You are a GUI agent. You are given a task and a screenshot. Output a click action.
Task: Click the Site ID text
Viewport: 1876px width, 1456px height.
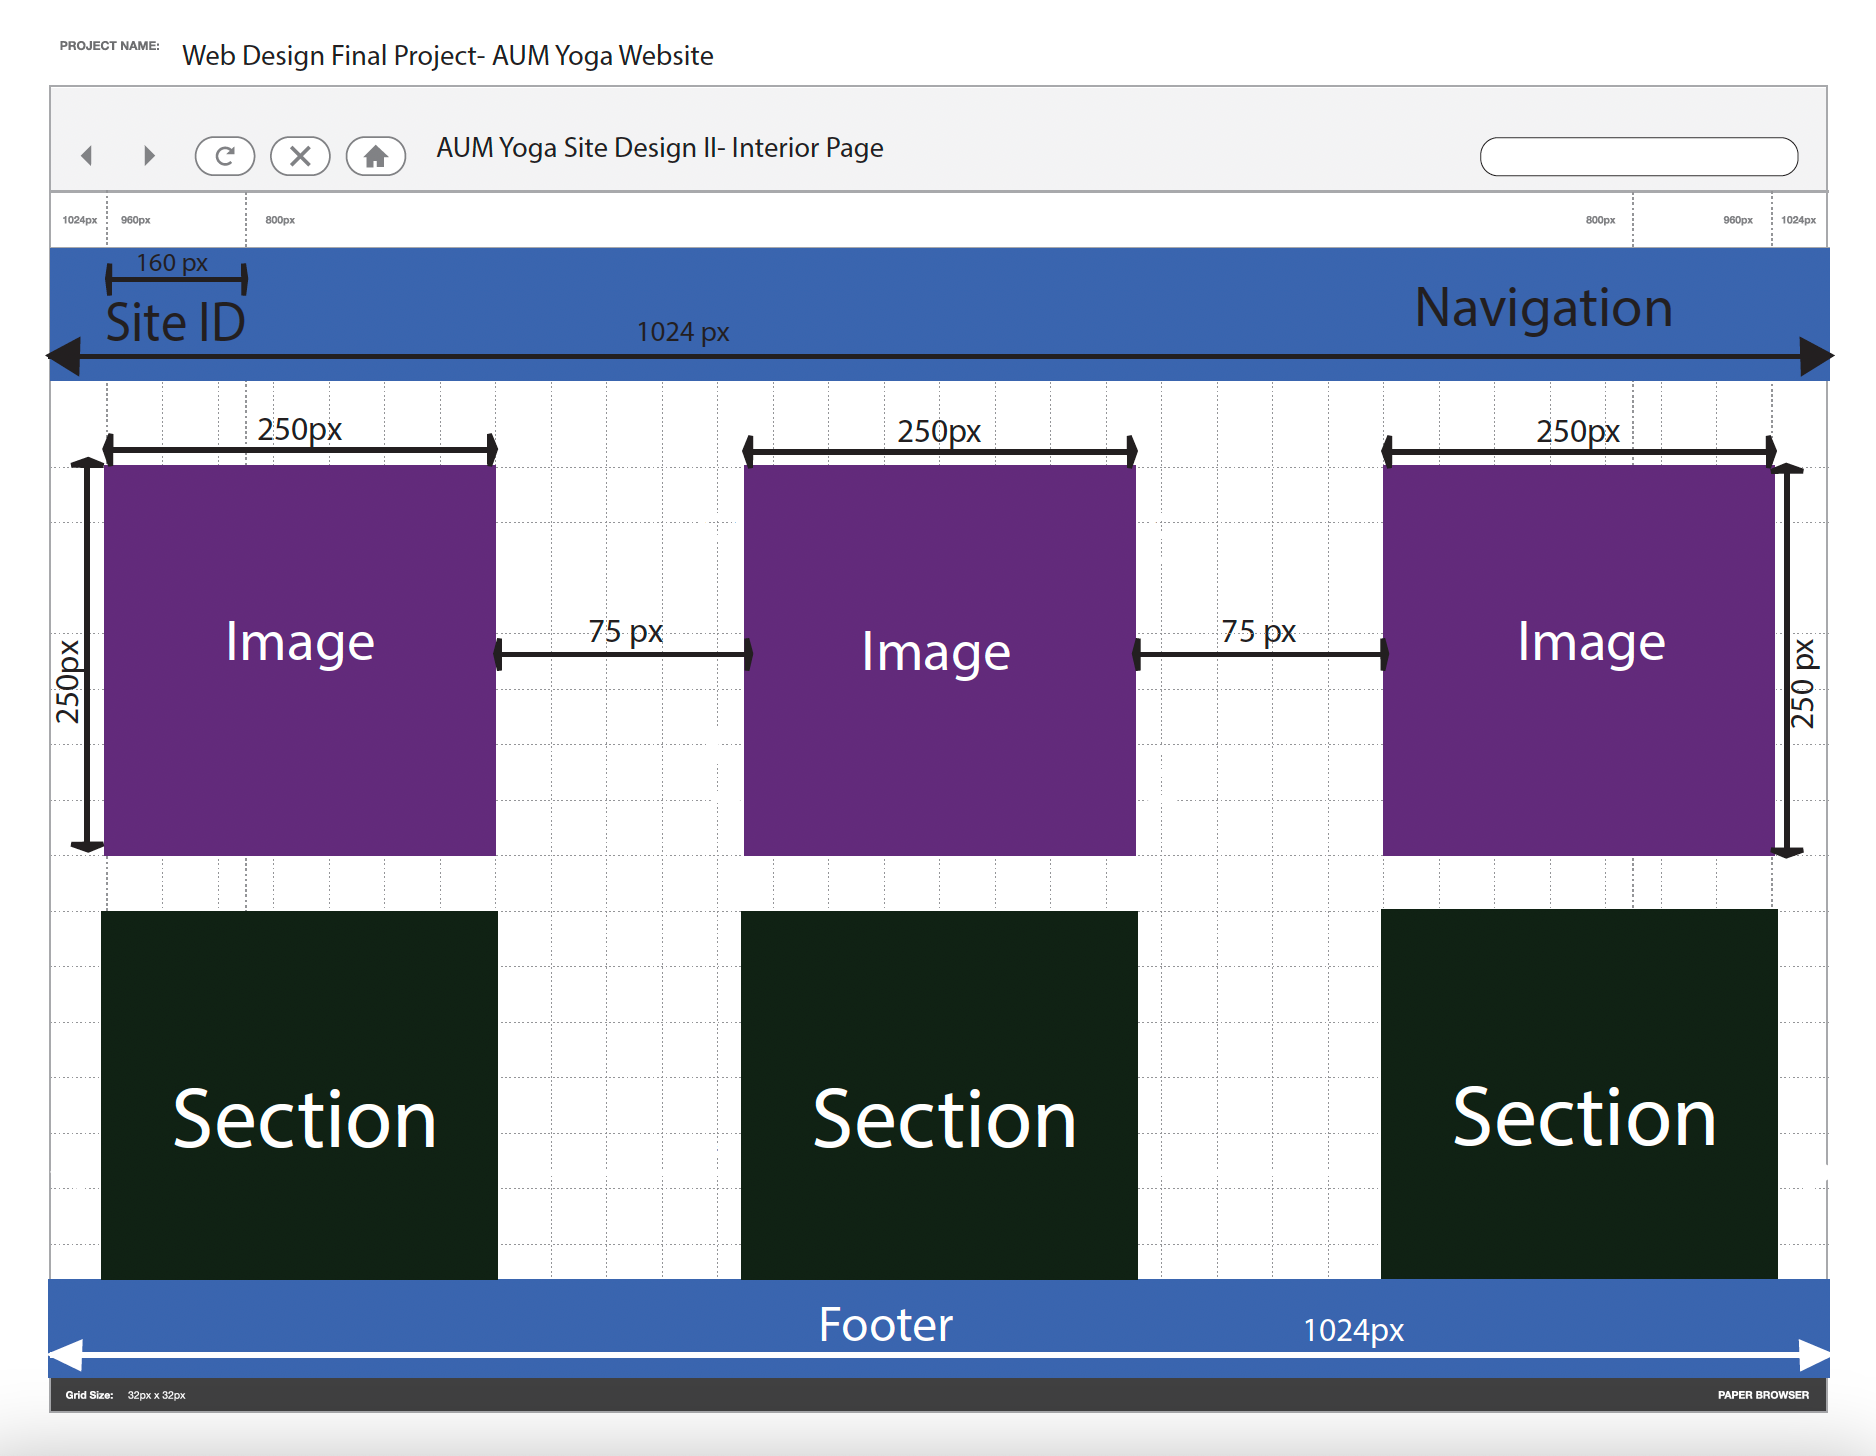pyautogui.click(x=176, y=322)
